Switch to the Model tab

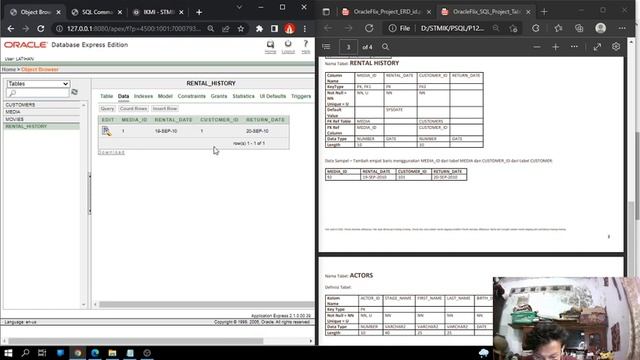(x=165, y=96)
